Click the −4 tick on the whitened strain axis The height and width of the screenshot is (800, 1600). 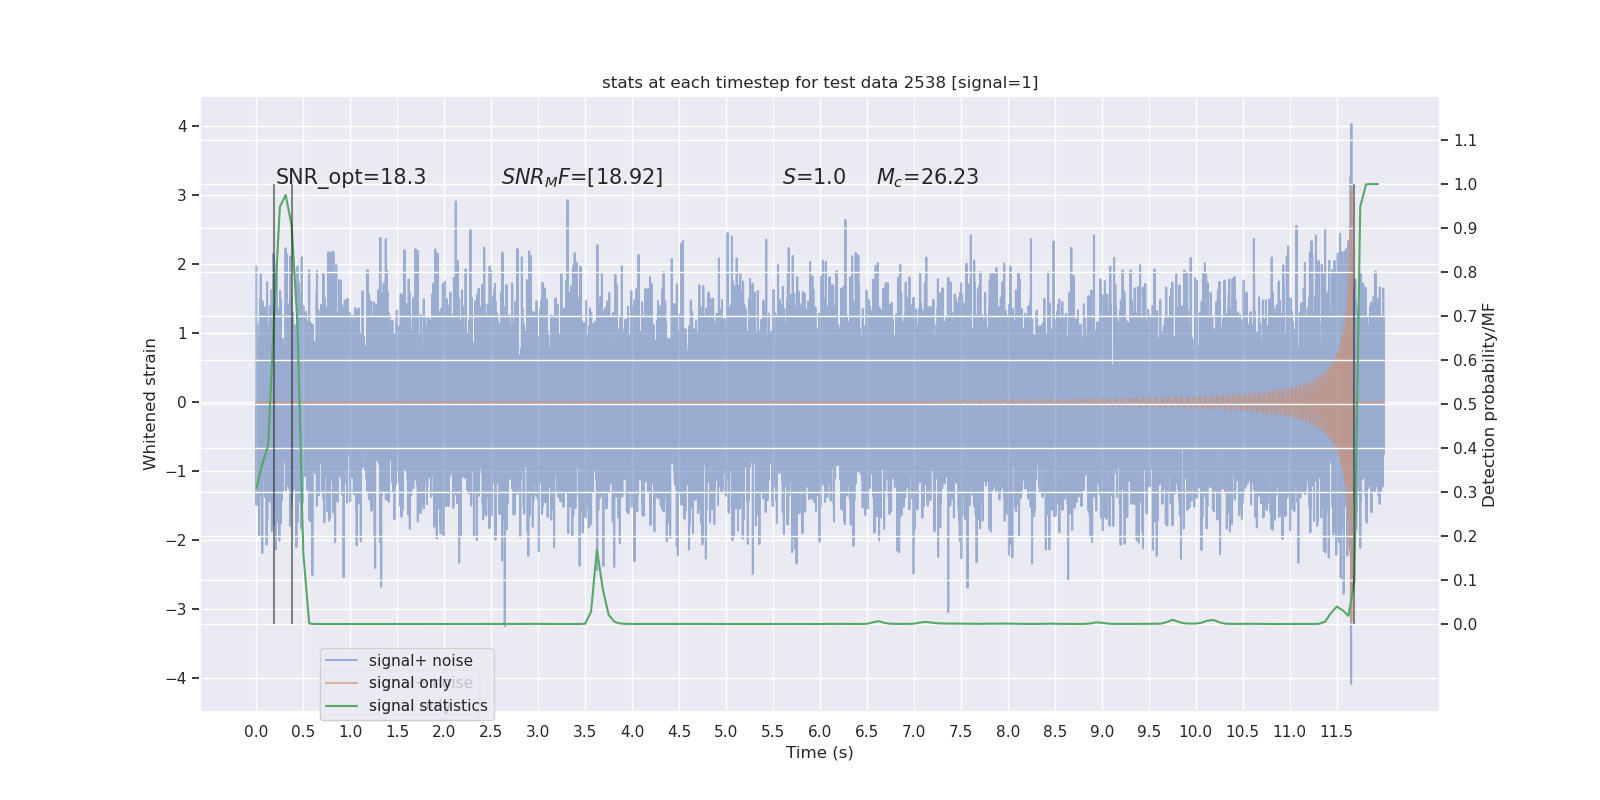click(177, 678)
